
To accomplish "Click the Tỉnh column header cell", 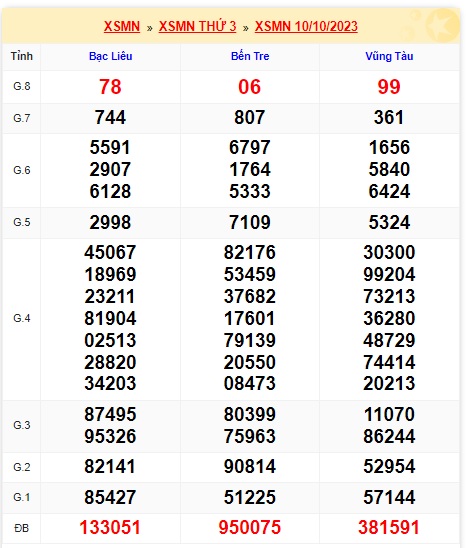I will point(22,56).
